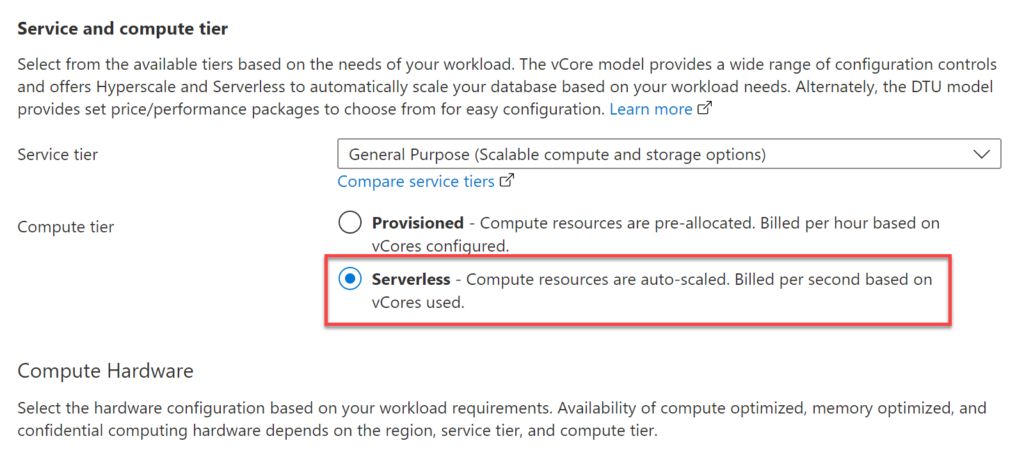
Task: Open the Learn more link
Action: 651,108
